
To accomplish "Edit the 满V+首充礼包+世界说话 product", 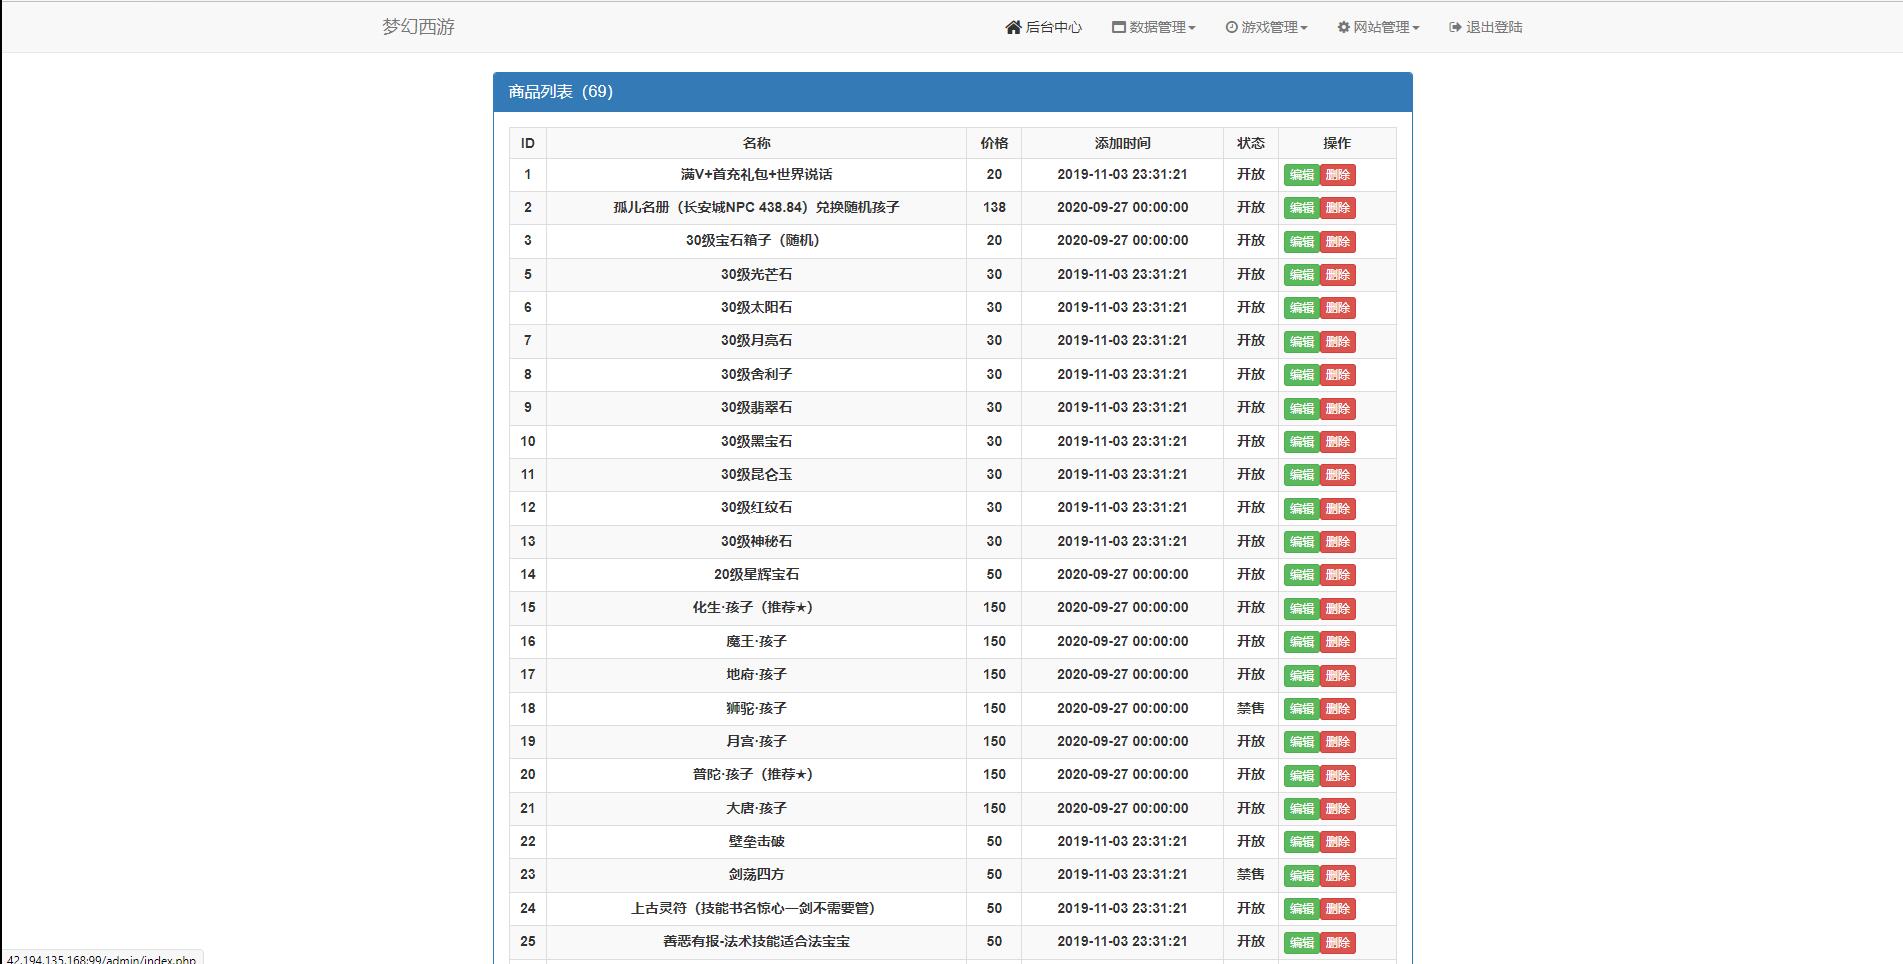I will tap(1301, 174).
